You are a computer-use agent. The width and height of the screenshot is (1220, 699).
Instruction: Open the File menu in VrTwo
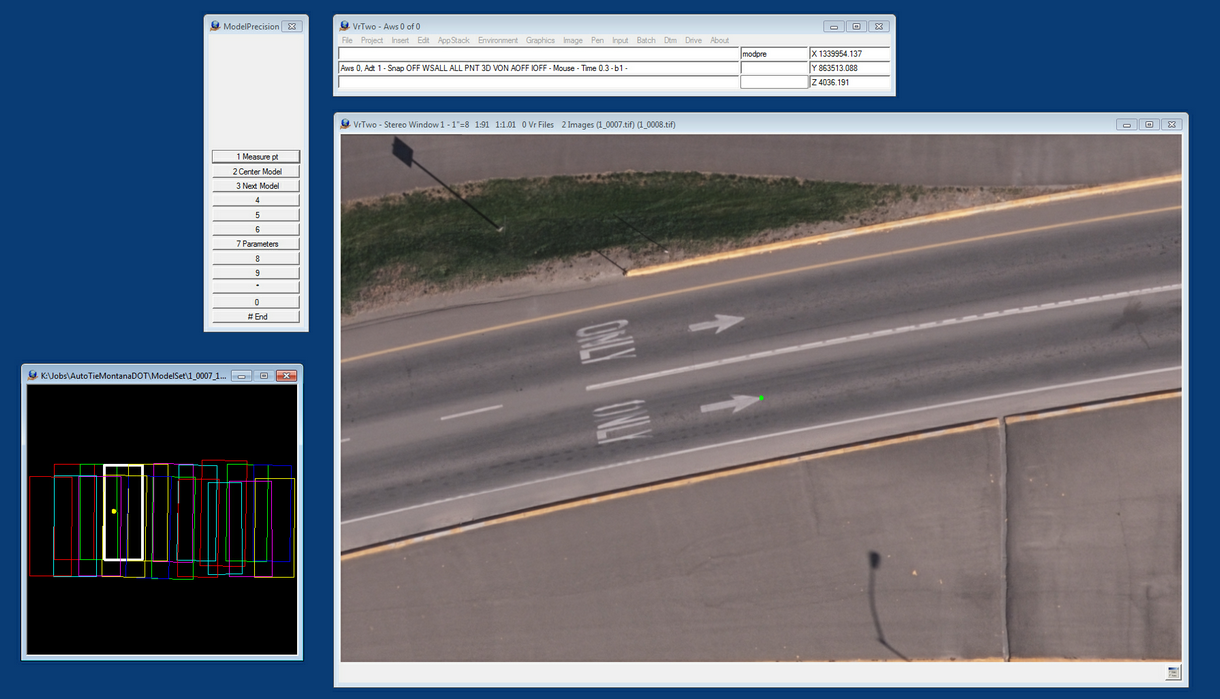pos(347,41)
